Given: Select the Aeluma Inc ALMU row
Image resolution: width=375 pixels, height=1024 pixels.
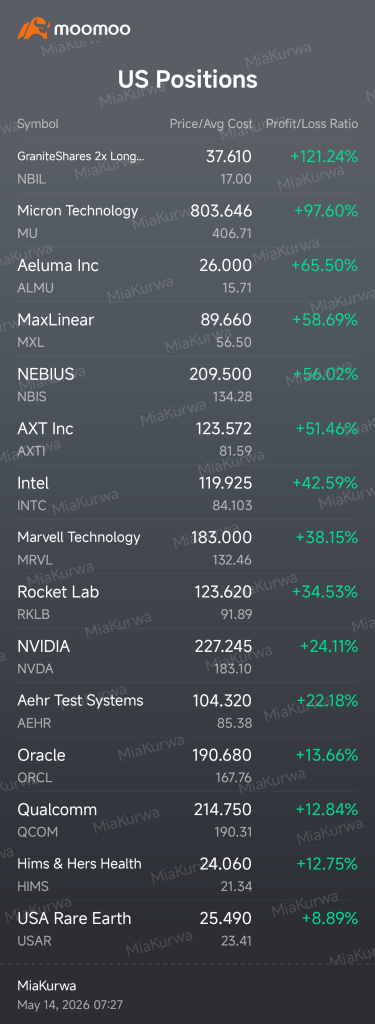Looking at the screenshot, I should pos(188,275).
